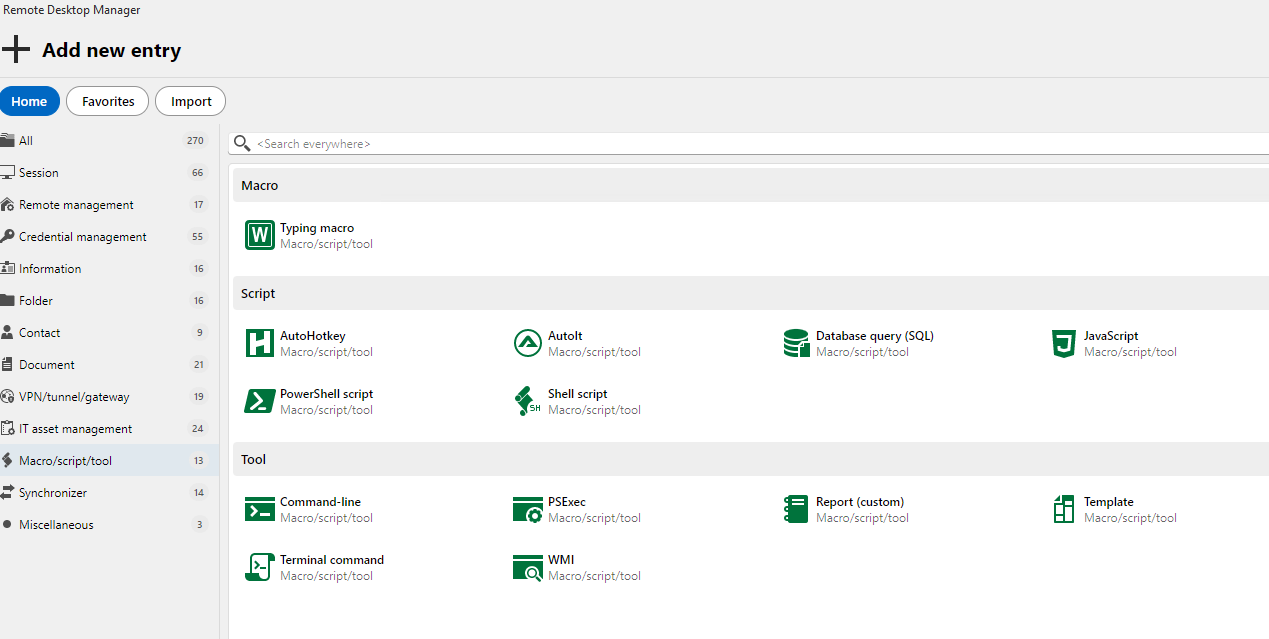This screenshot has height=639, width=1269.
Task: Click the Contact label in the sidebar
Action: click(40, 333)
